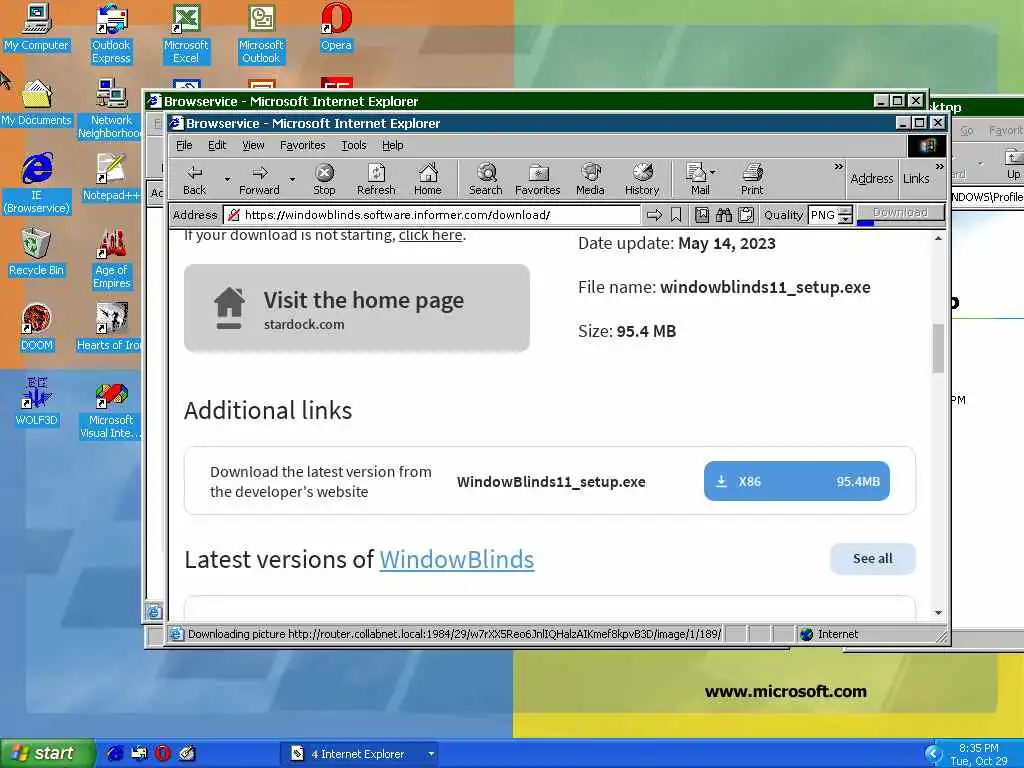The width and height of the screenshot is (1024, 768).
Task: Click the Quality PNG value field
Action: pyautogui.click(x=823, y=215)
